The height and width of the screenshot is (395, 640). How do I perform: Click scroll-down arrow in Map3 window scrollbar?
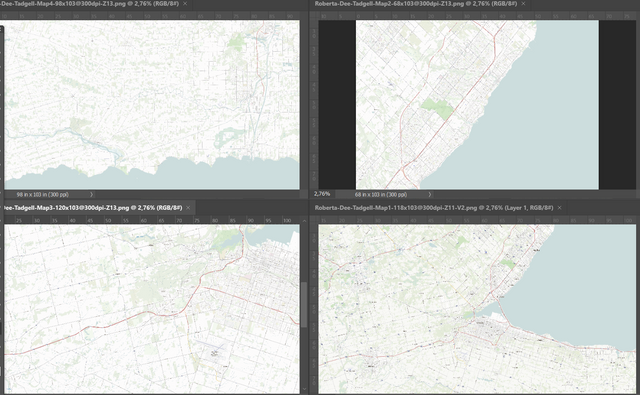coord(304,390)
